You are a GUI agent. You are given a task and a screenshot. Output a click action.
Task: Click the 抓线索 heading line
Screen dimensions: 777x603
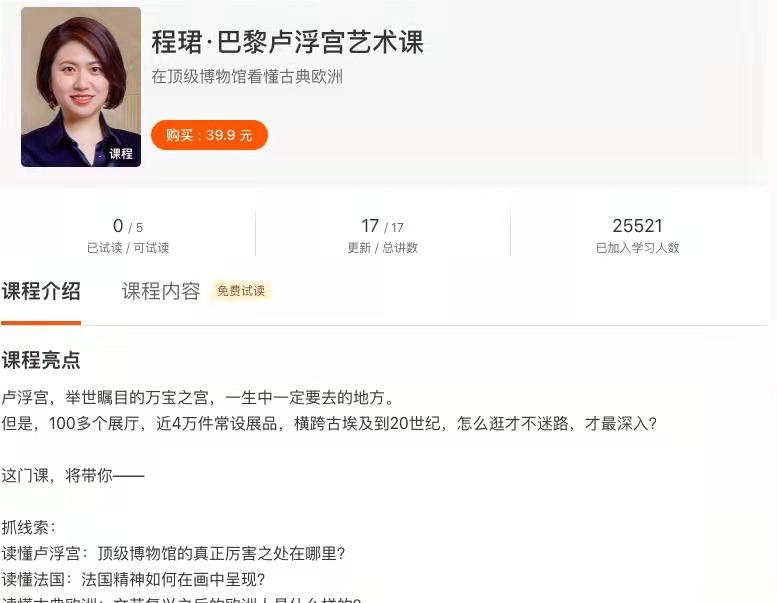28,527
